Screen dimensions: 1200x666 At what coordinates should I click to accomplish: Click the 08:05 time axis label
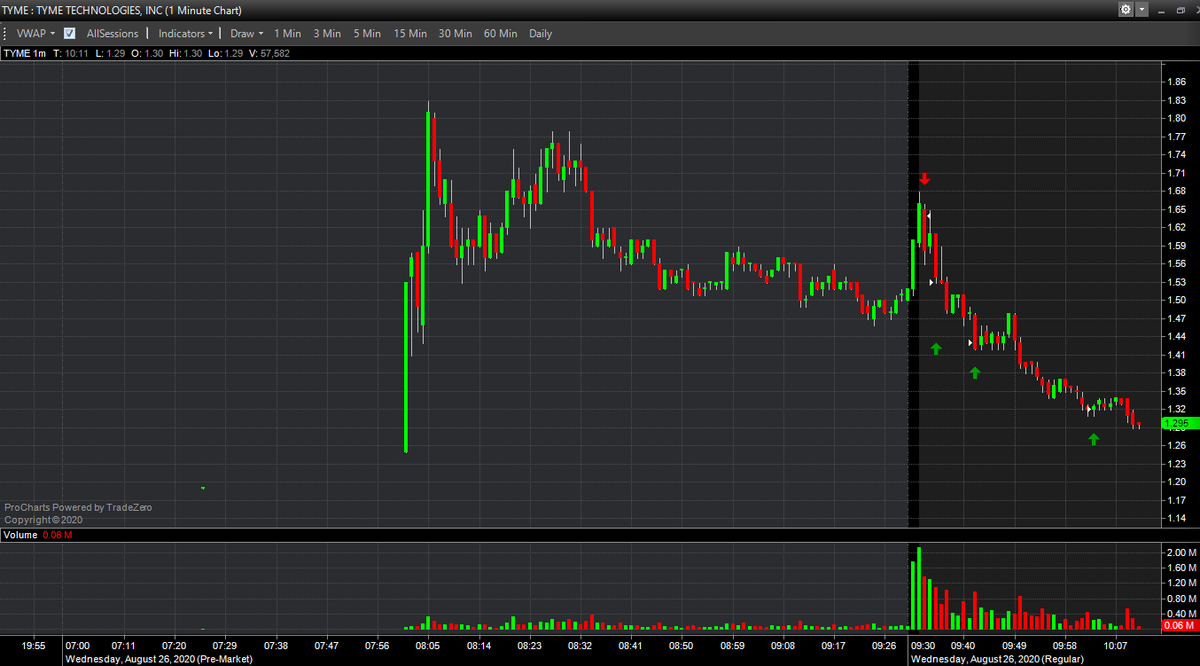[x=430, y=646]
